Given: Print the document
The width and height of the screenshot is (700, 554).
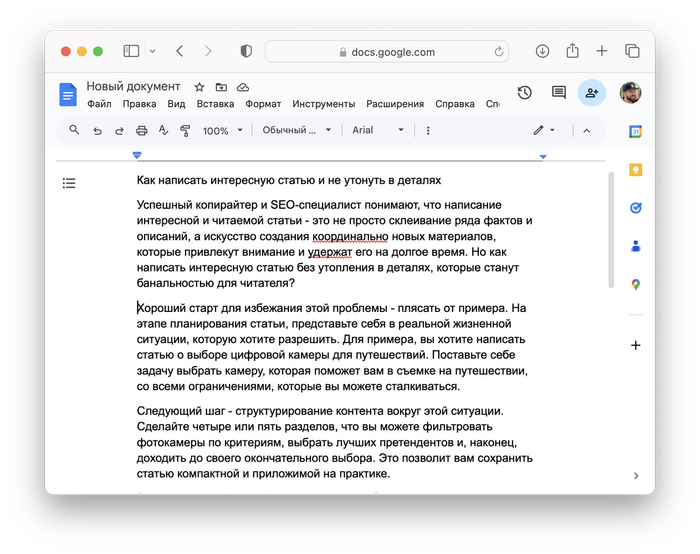Looking at the screenshot, I should point(142,130).
